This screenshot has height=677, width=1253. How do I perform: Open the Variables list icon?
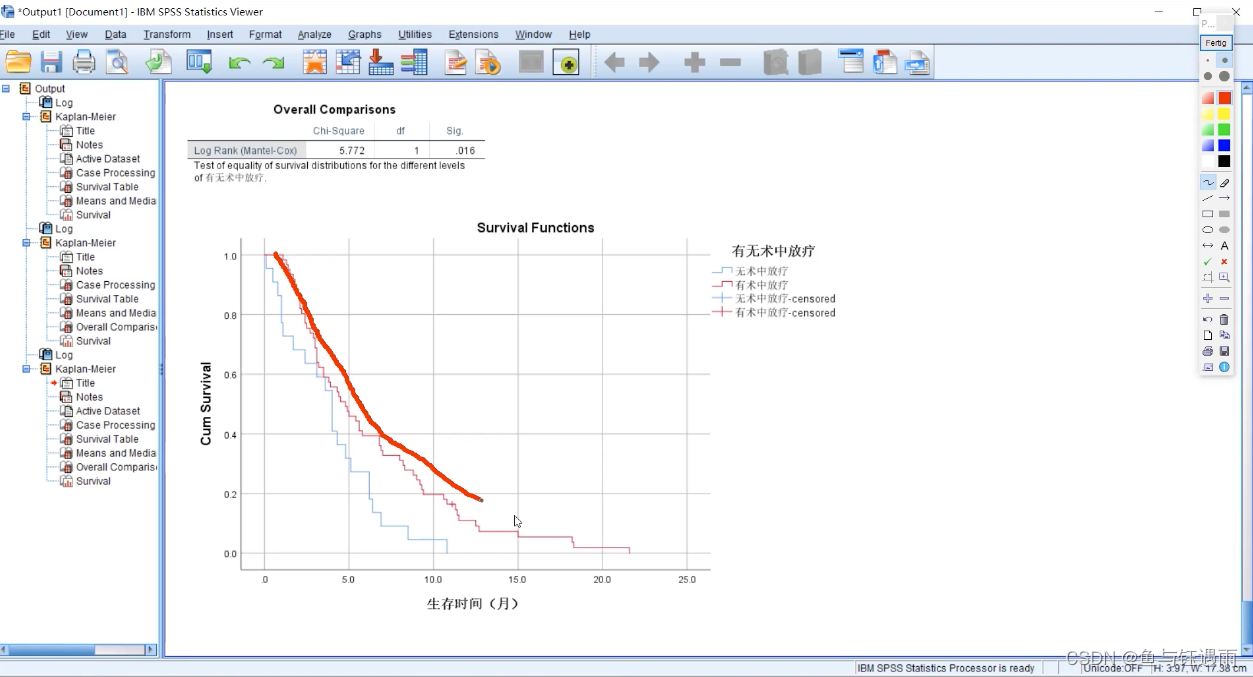[x=414, y=62]
